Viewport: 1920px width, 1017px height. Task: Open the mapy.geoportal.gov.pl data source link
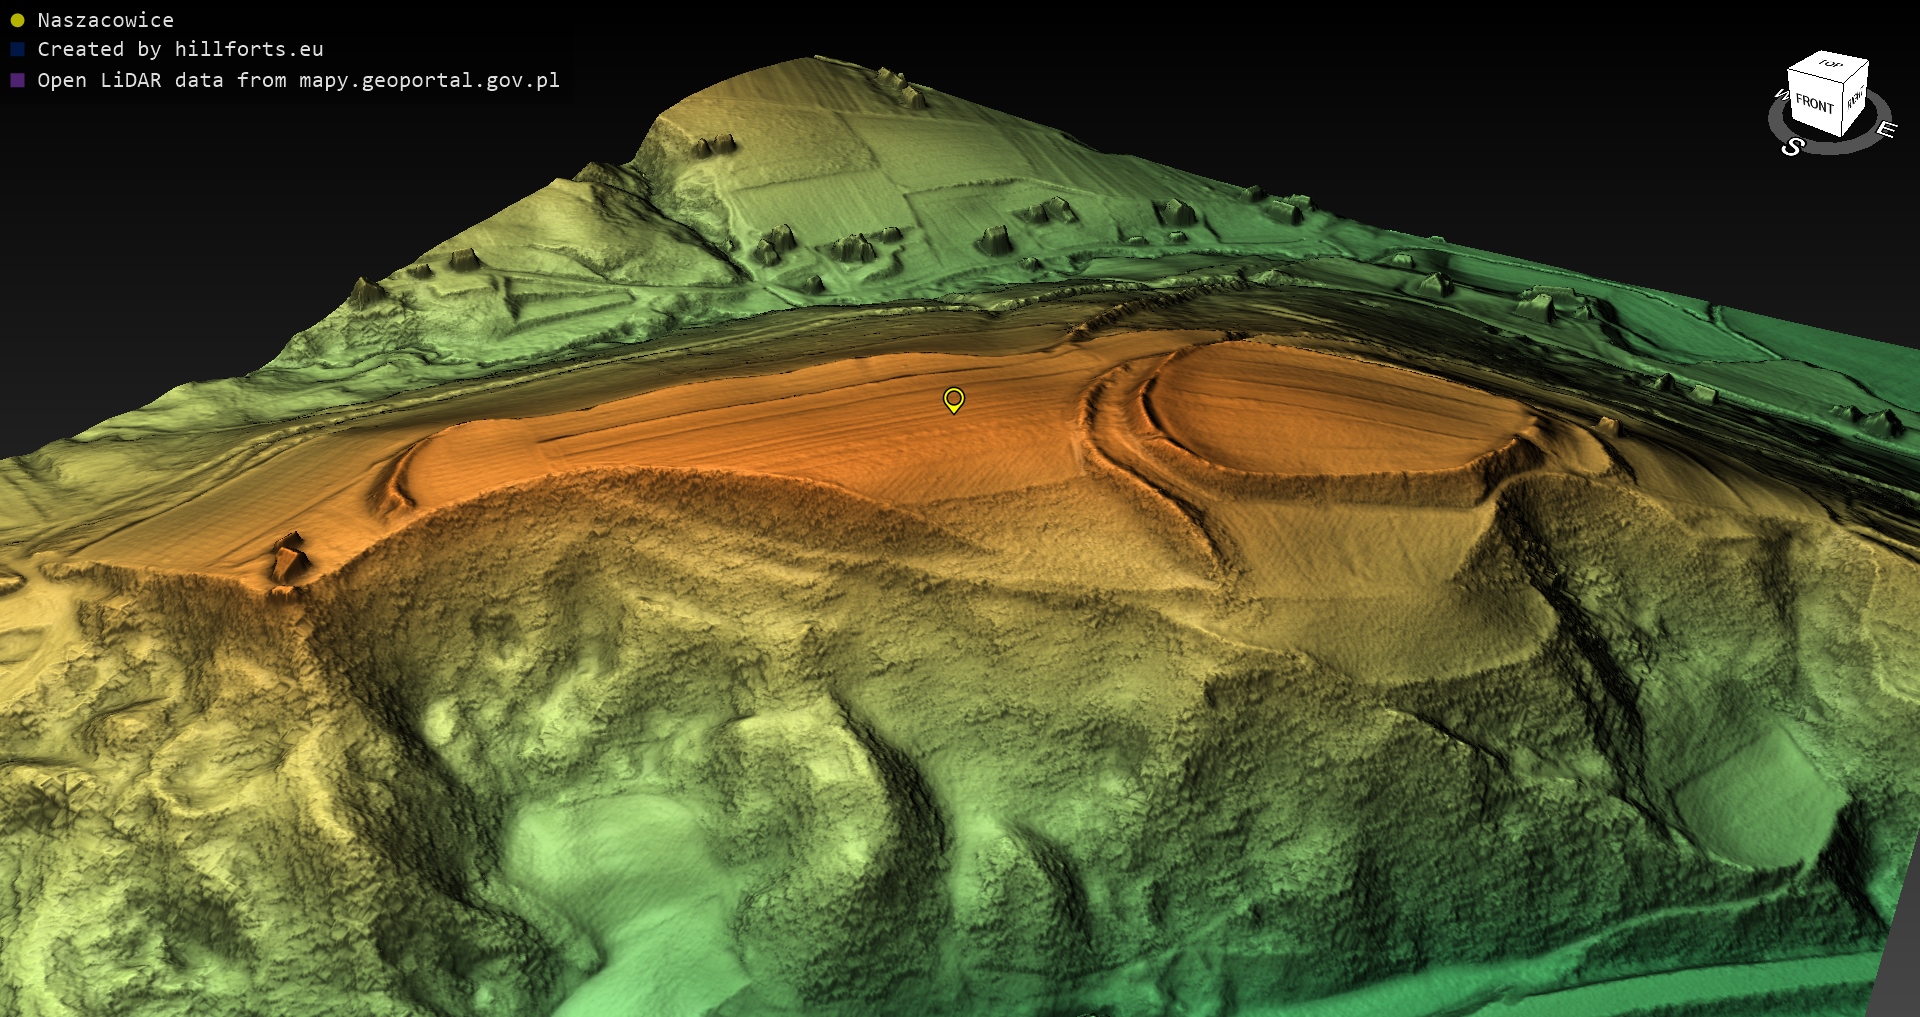click(x=428, y=80)
